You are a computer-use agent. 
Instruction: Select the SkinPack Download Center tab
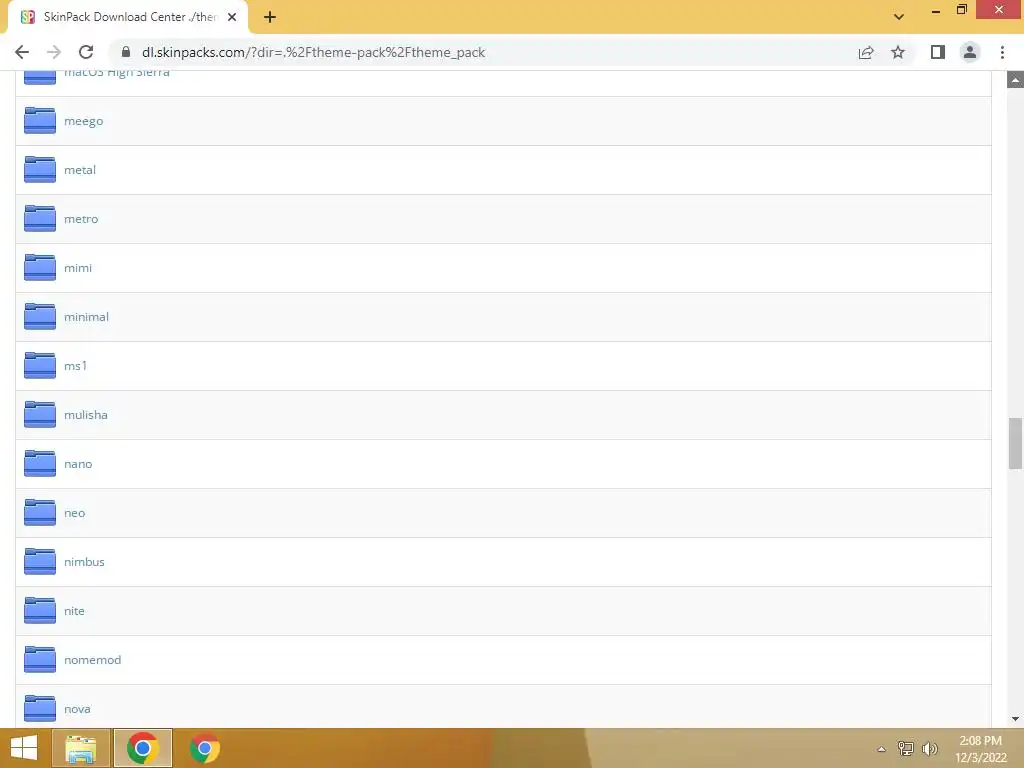(x=127, y=17)
